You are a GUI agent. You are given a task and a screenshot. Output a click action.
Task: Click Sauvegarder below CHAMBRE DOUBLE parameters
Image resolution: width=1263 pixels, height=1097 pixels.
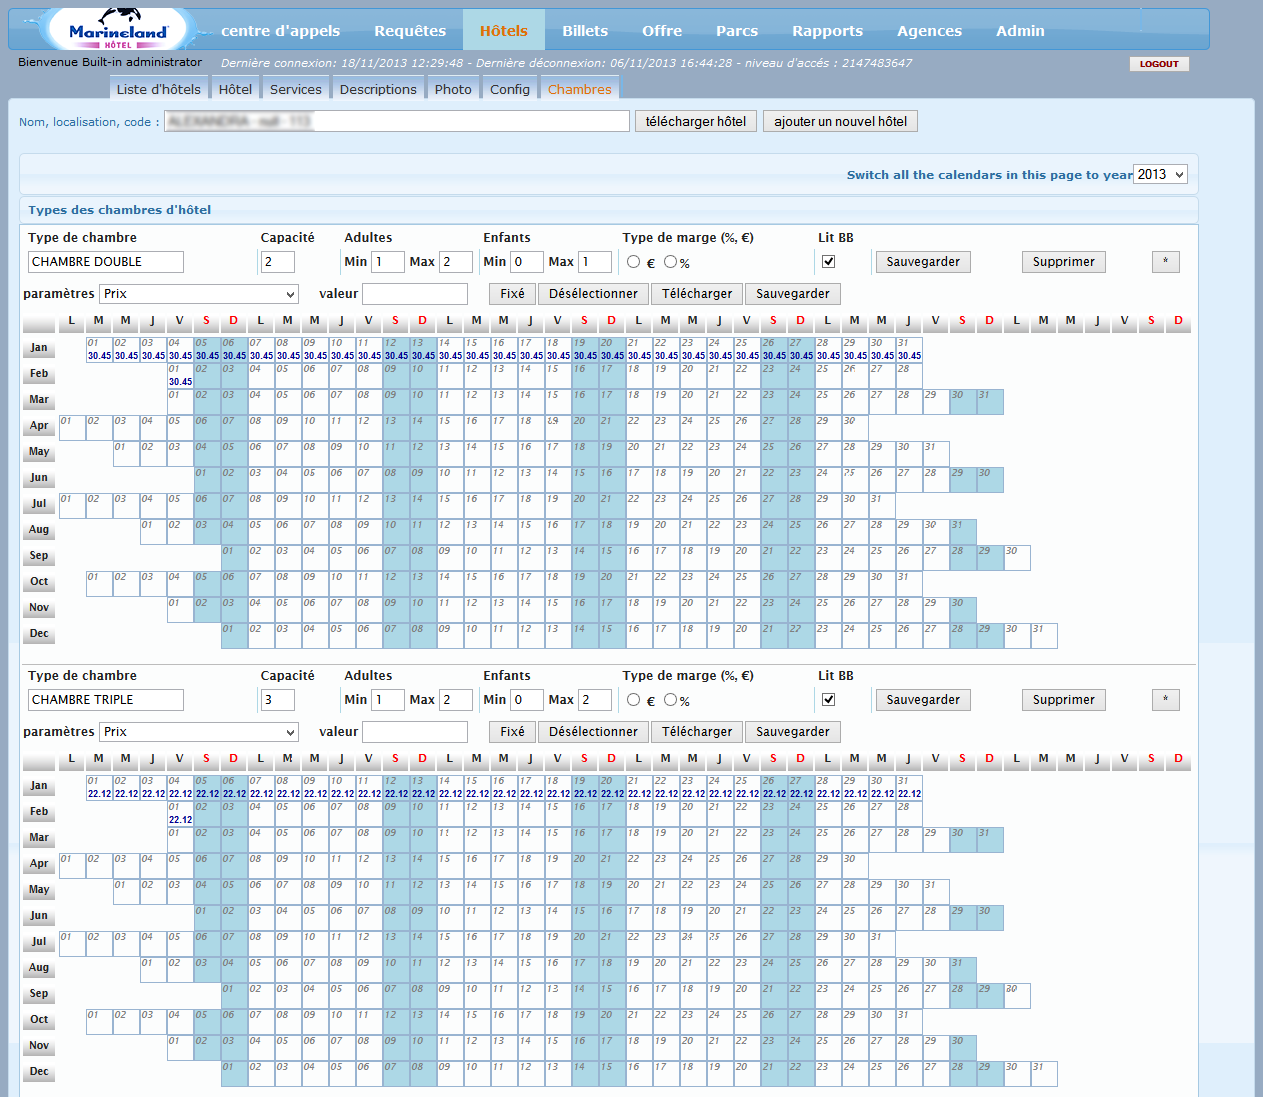pos(793,294)
